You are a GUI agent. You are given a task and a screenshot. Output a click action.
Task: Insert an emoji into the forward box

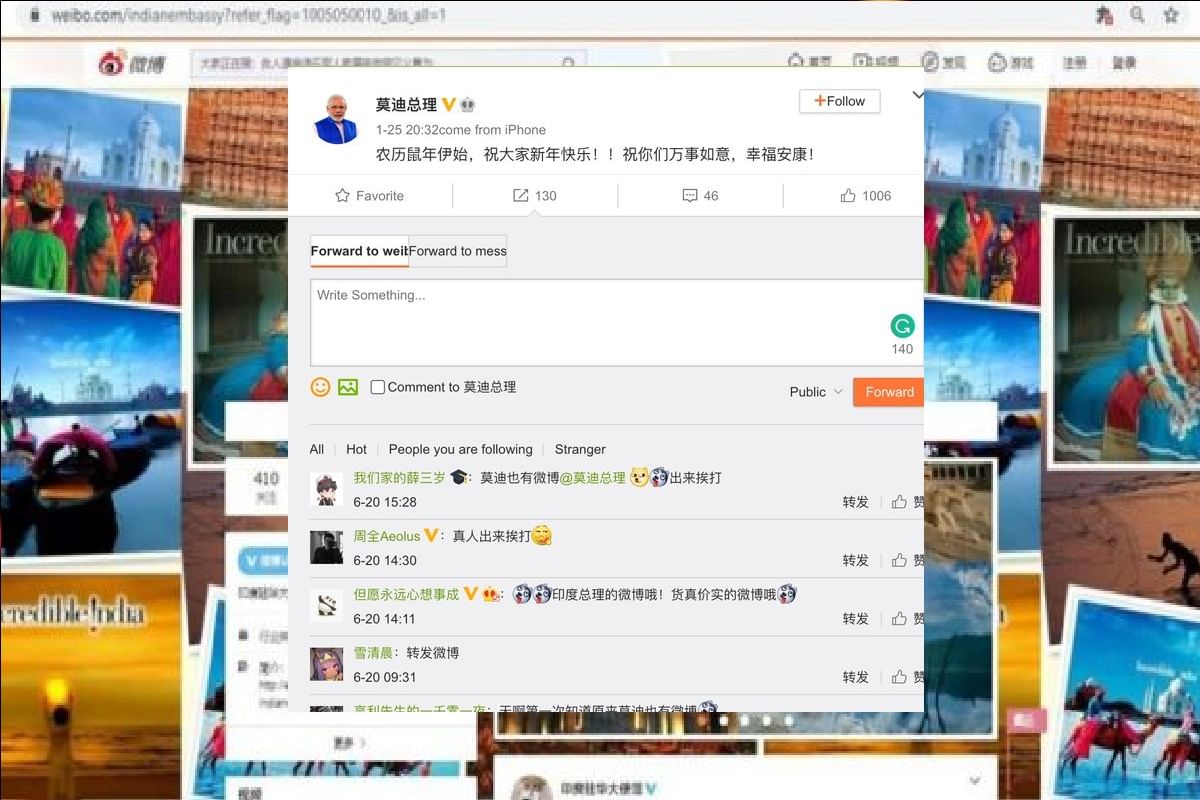320,386
